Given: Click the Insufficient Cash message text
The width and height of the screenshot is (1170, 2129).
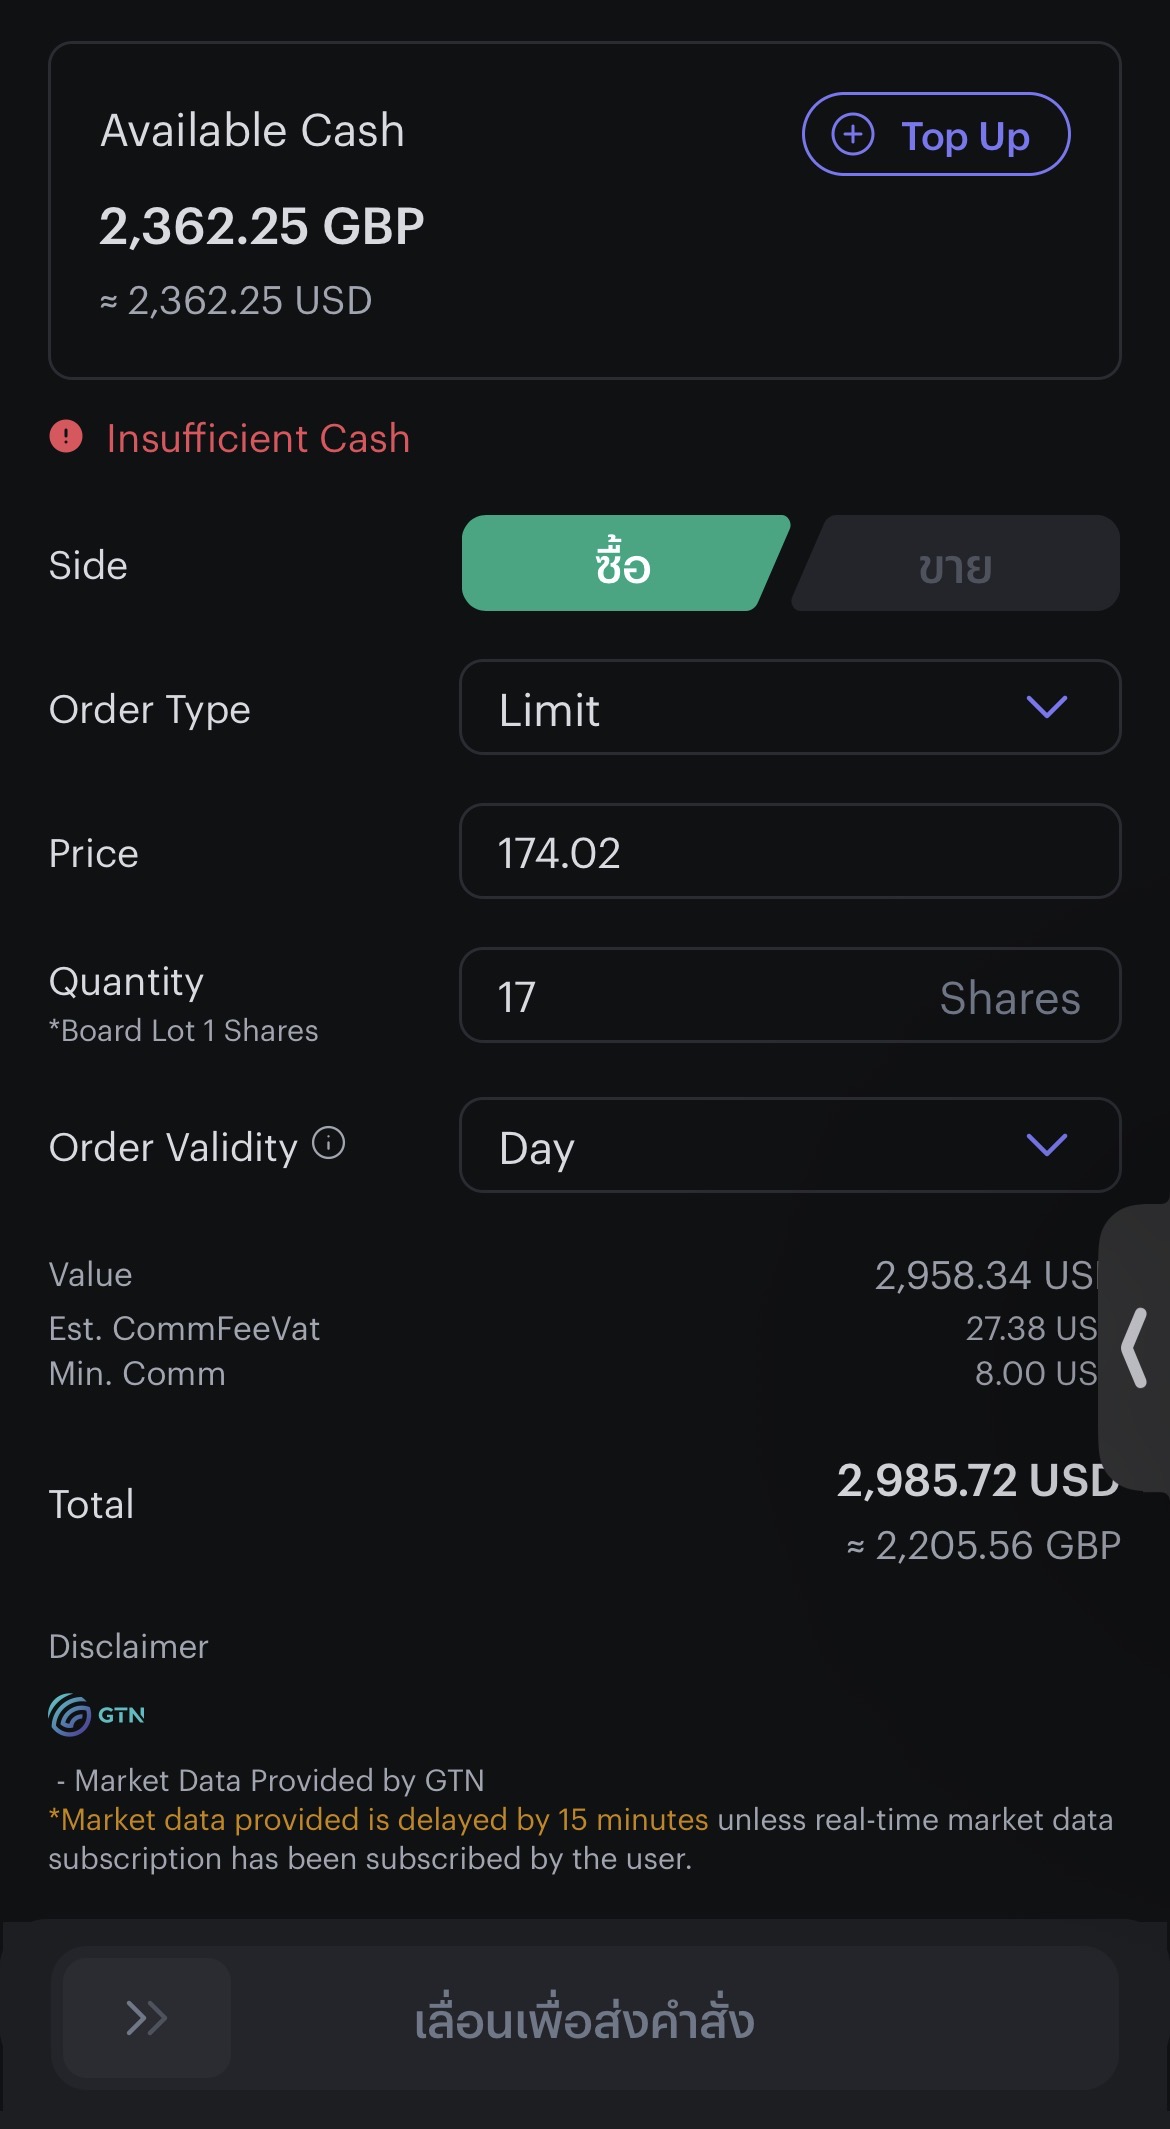Looking at the screenshot, I should 258,438.
